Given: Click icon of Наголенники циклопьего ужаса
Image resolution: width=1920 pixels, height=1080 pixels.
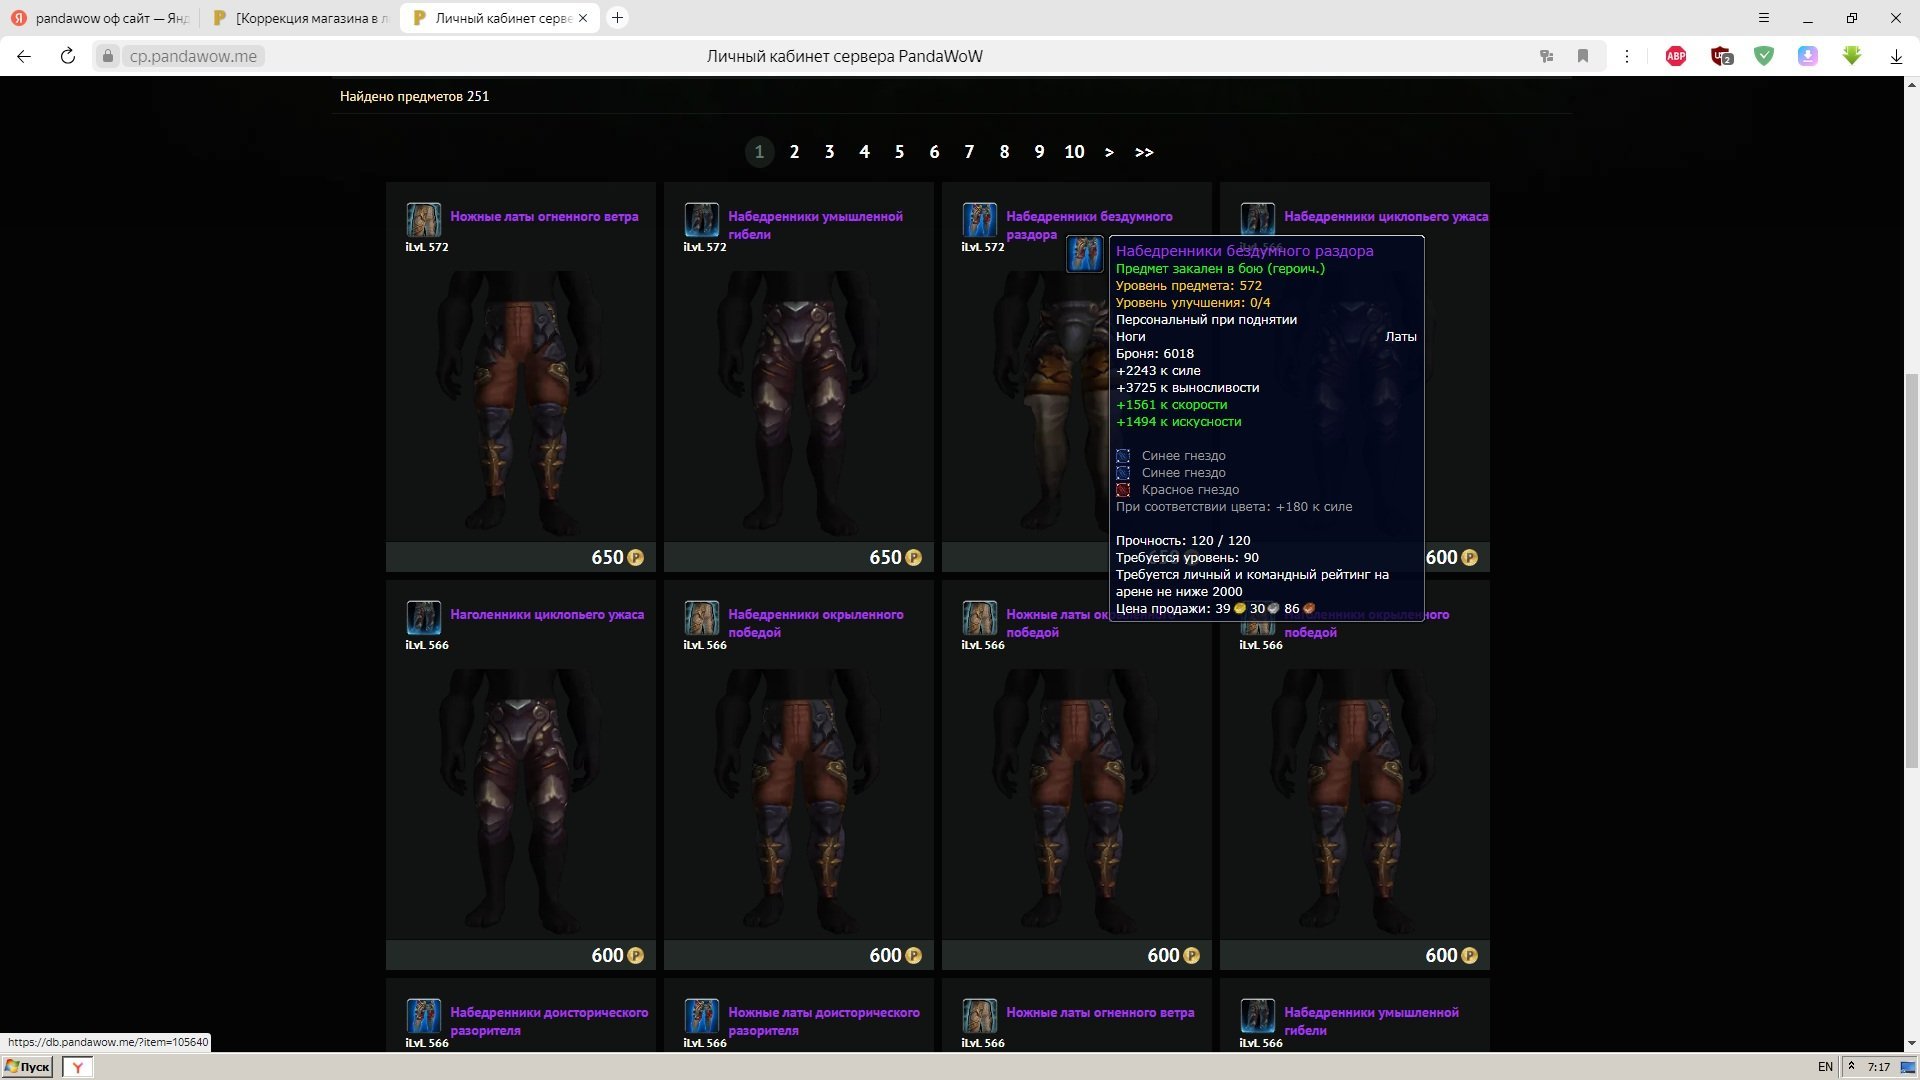Looking at the screenshot, I should (x=424, y=617).
